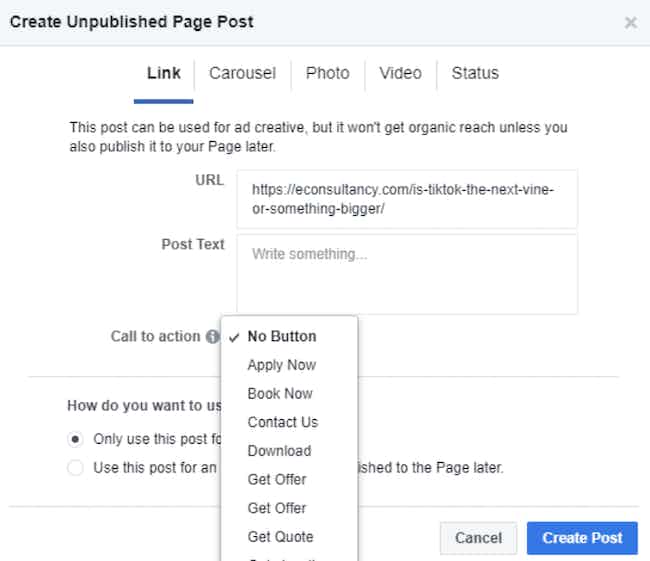Choose Contact Us option
This screenshot has height=561, width=650.
(x=283, y=422)
